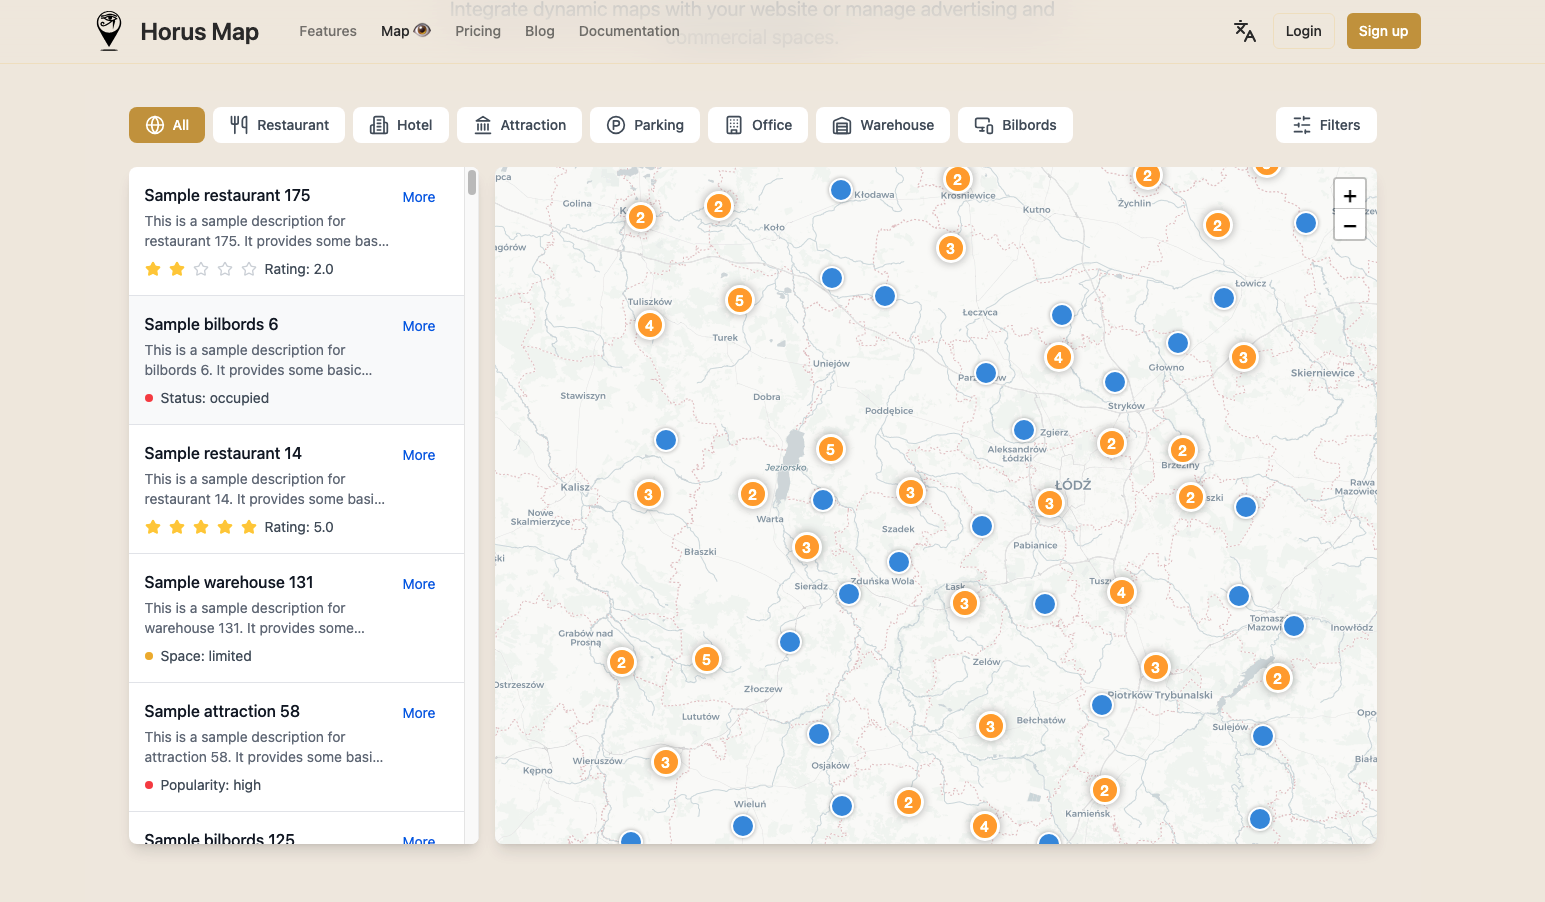The image size is (1545, 902).
Task: Select the All category filter
Action: click(x=167, y=125)
